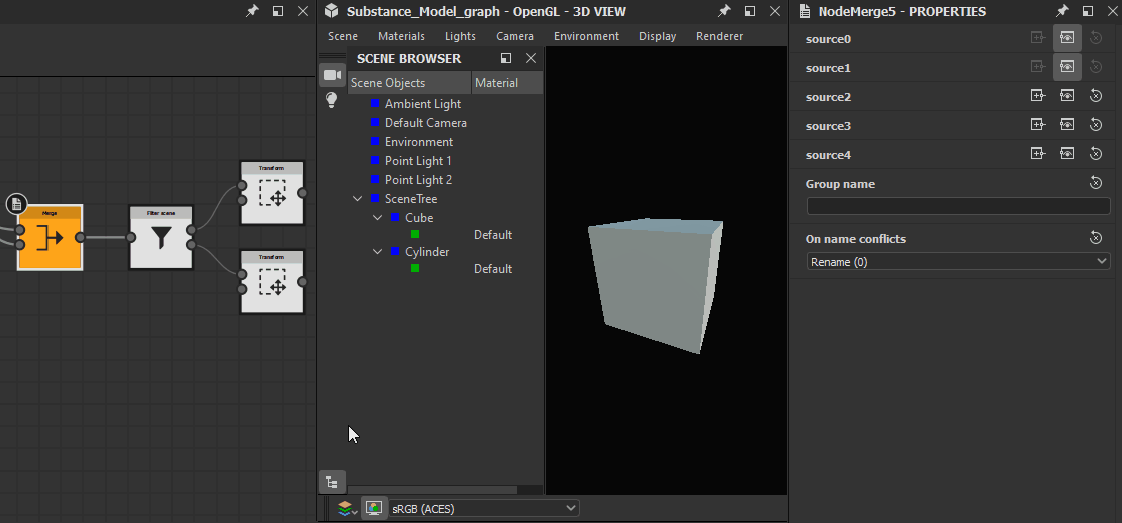1122x523 pixels.
Task: Reset the source2 property
Action: [x=1095, y=97]
